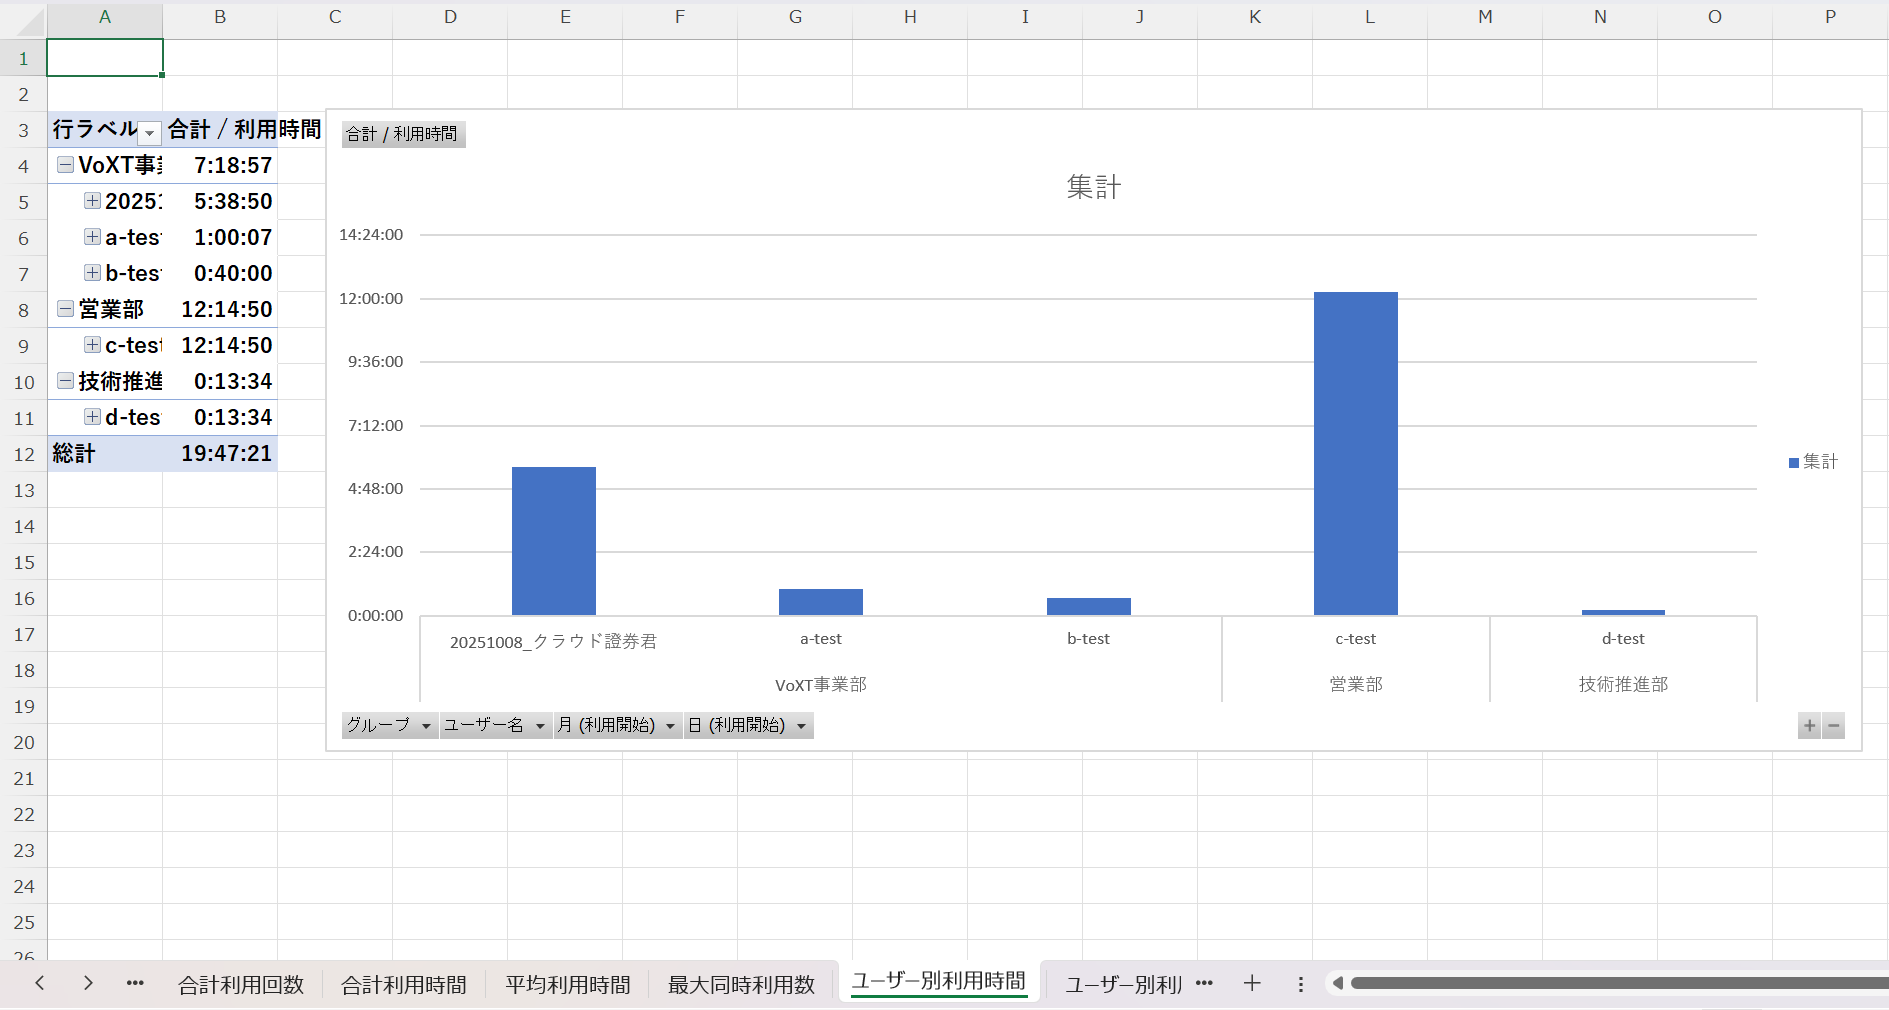The image size is (1889, 1010).
Task: Expand the a-test row in pivot table
Action: point(92,237)
